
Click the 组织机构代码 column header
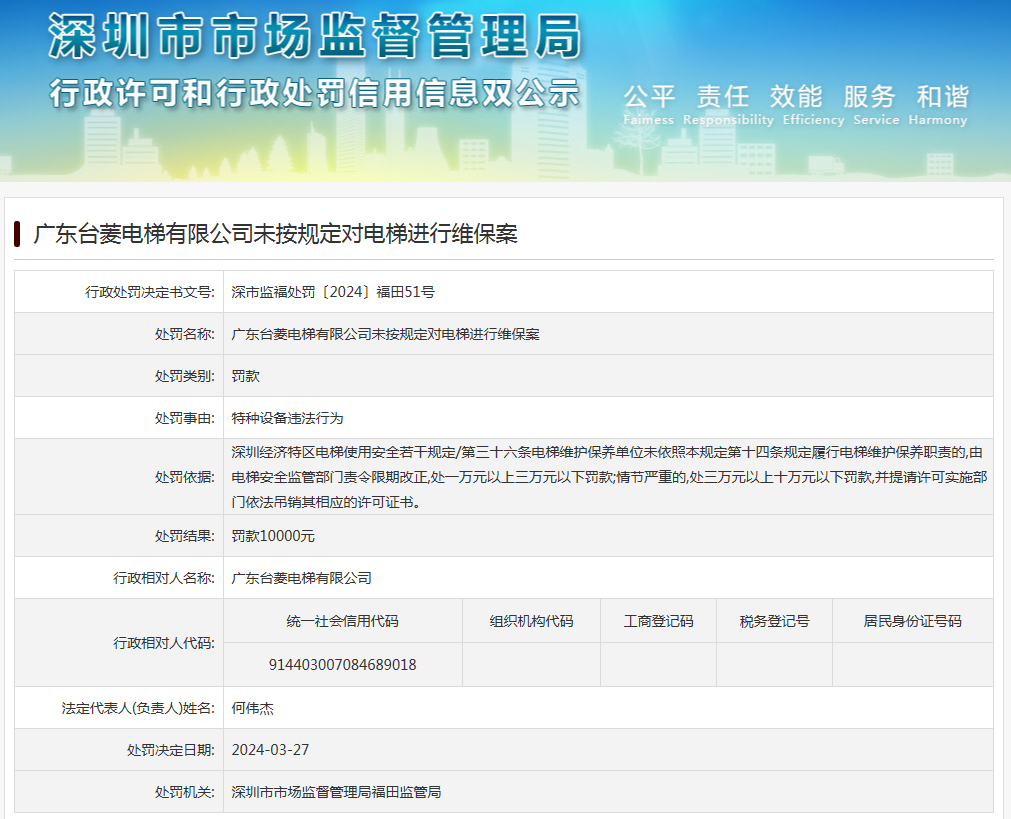point(531,621)
